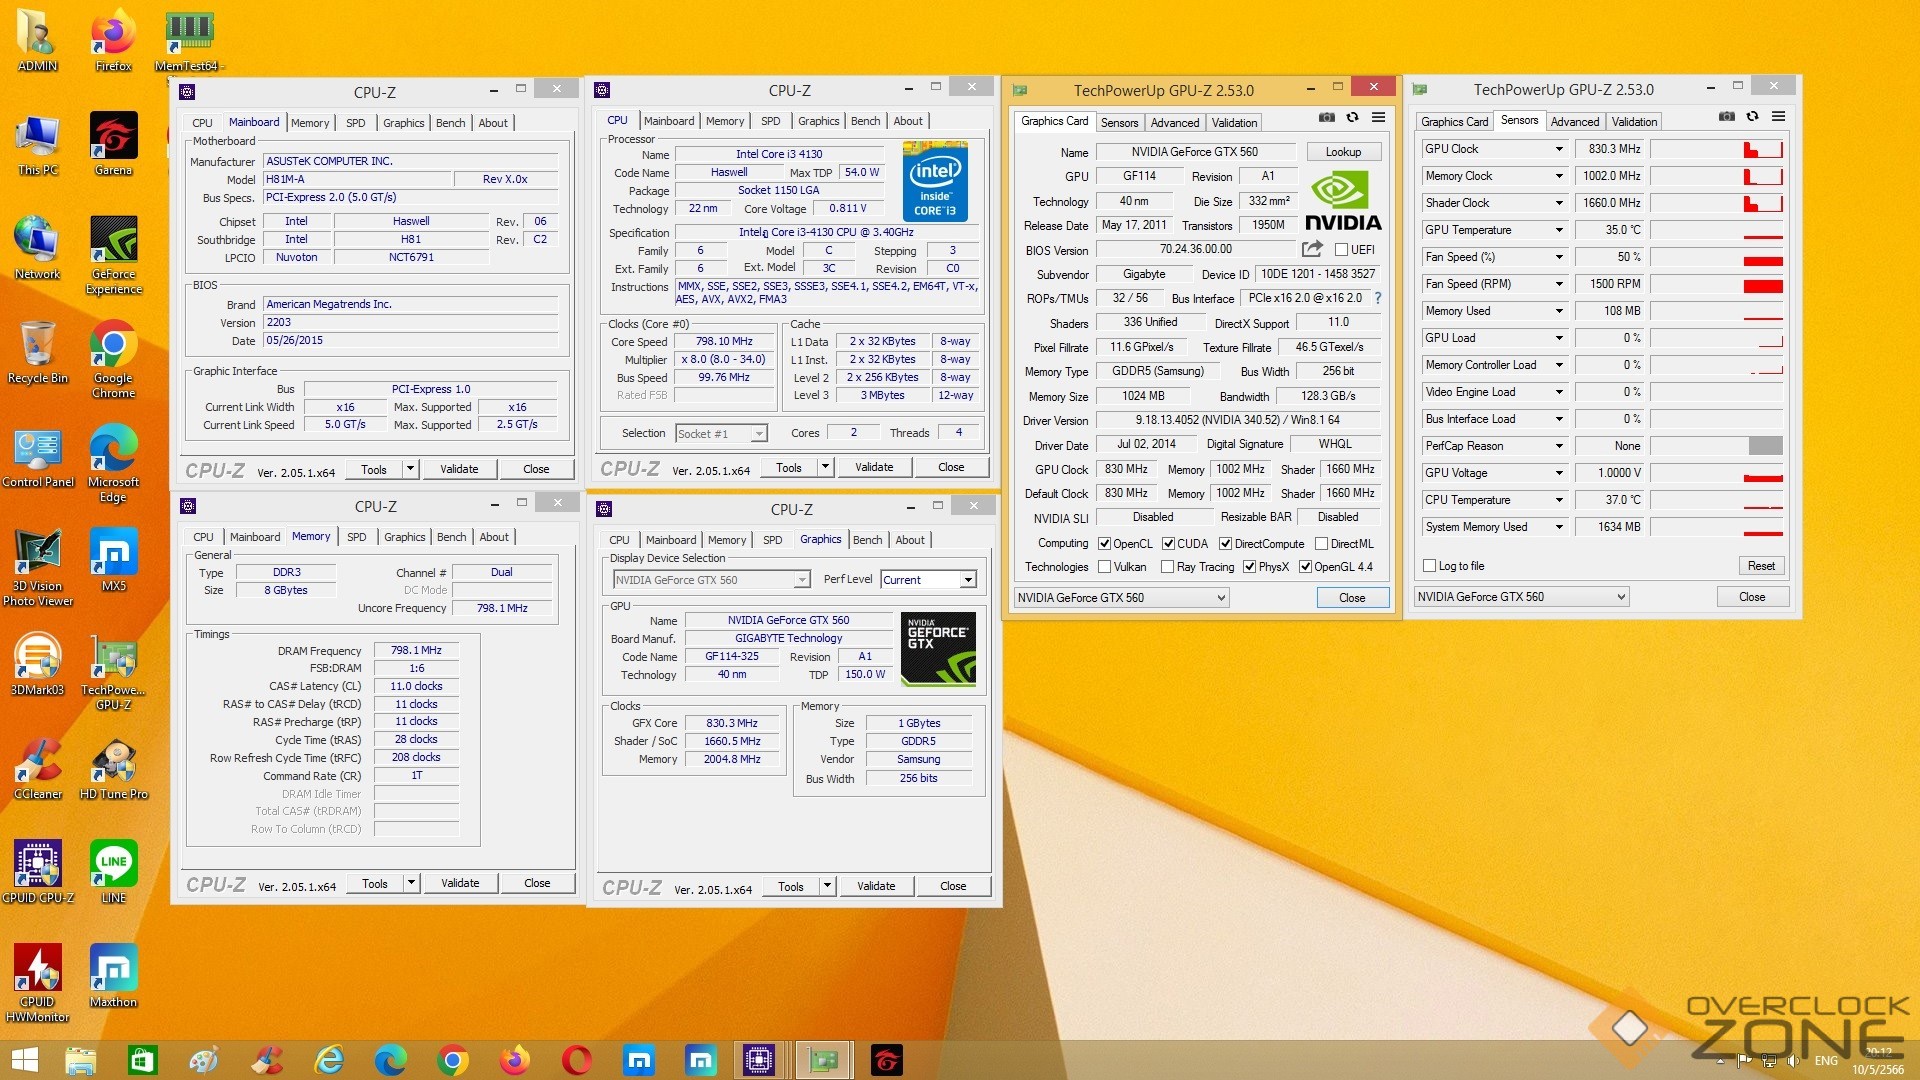Viewport: 1920px width, 1080px height.
Task: Toggle the Ray Tracing checkbox
Action: click(x=1167, y=567)
